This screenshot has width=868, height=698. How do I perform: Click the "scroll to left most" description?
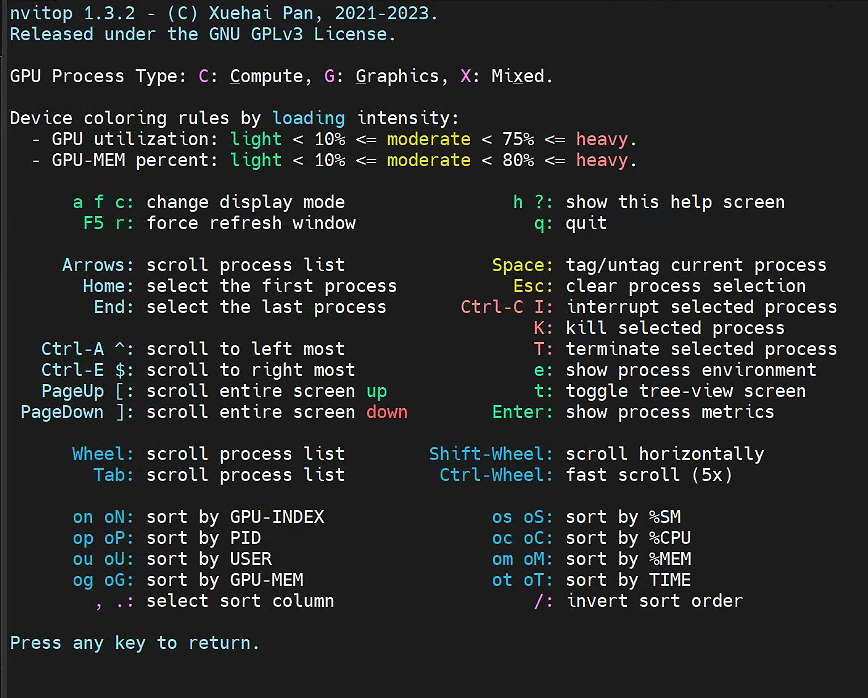tap(245, 349)
